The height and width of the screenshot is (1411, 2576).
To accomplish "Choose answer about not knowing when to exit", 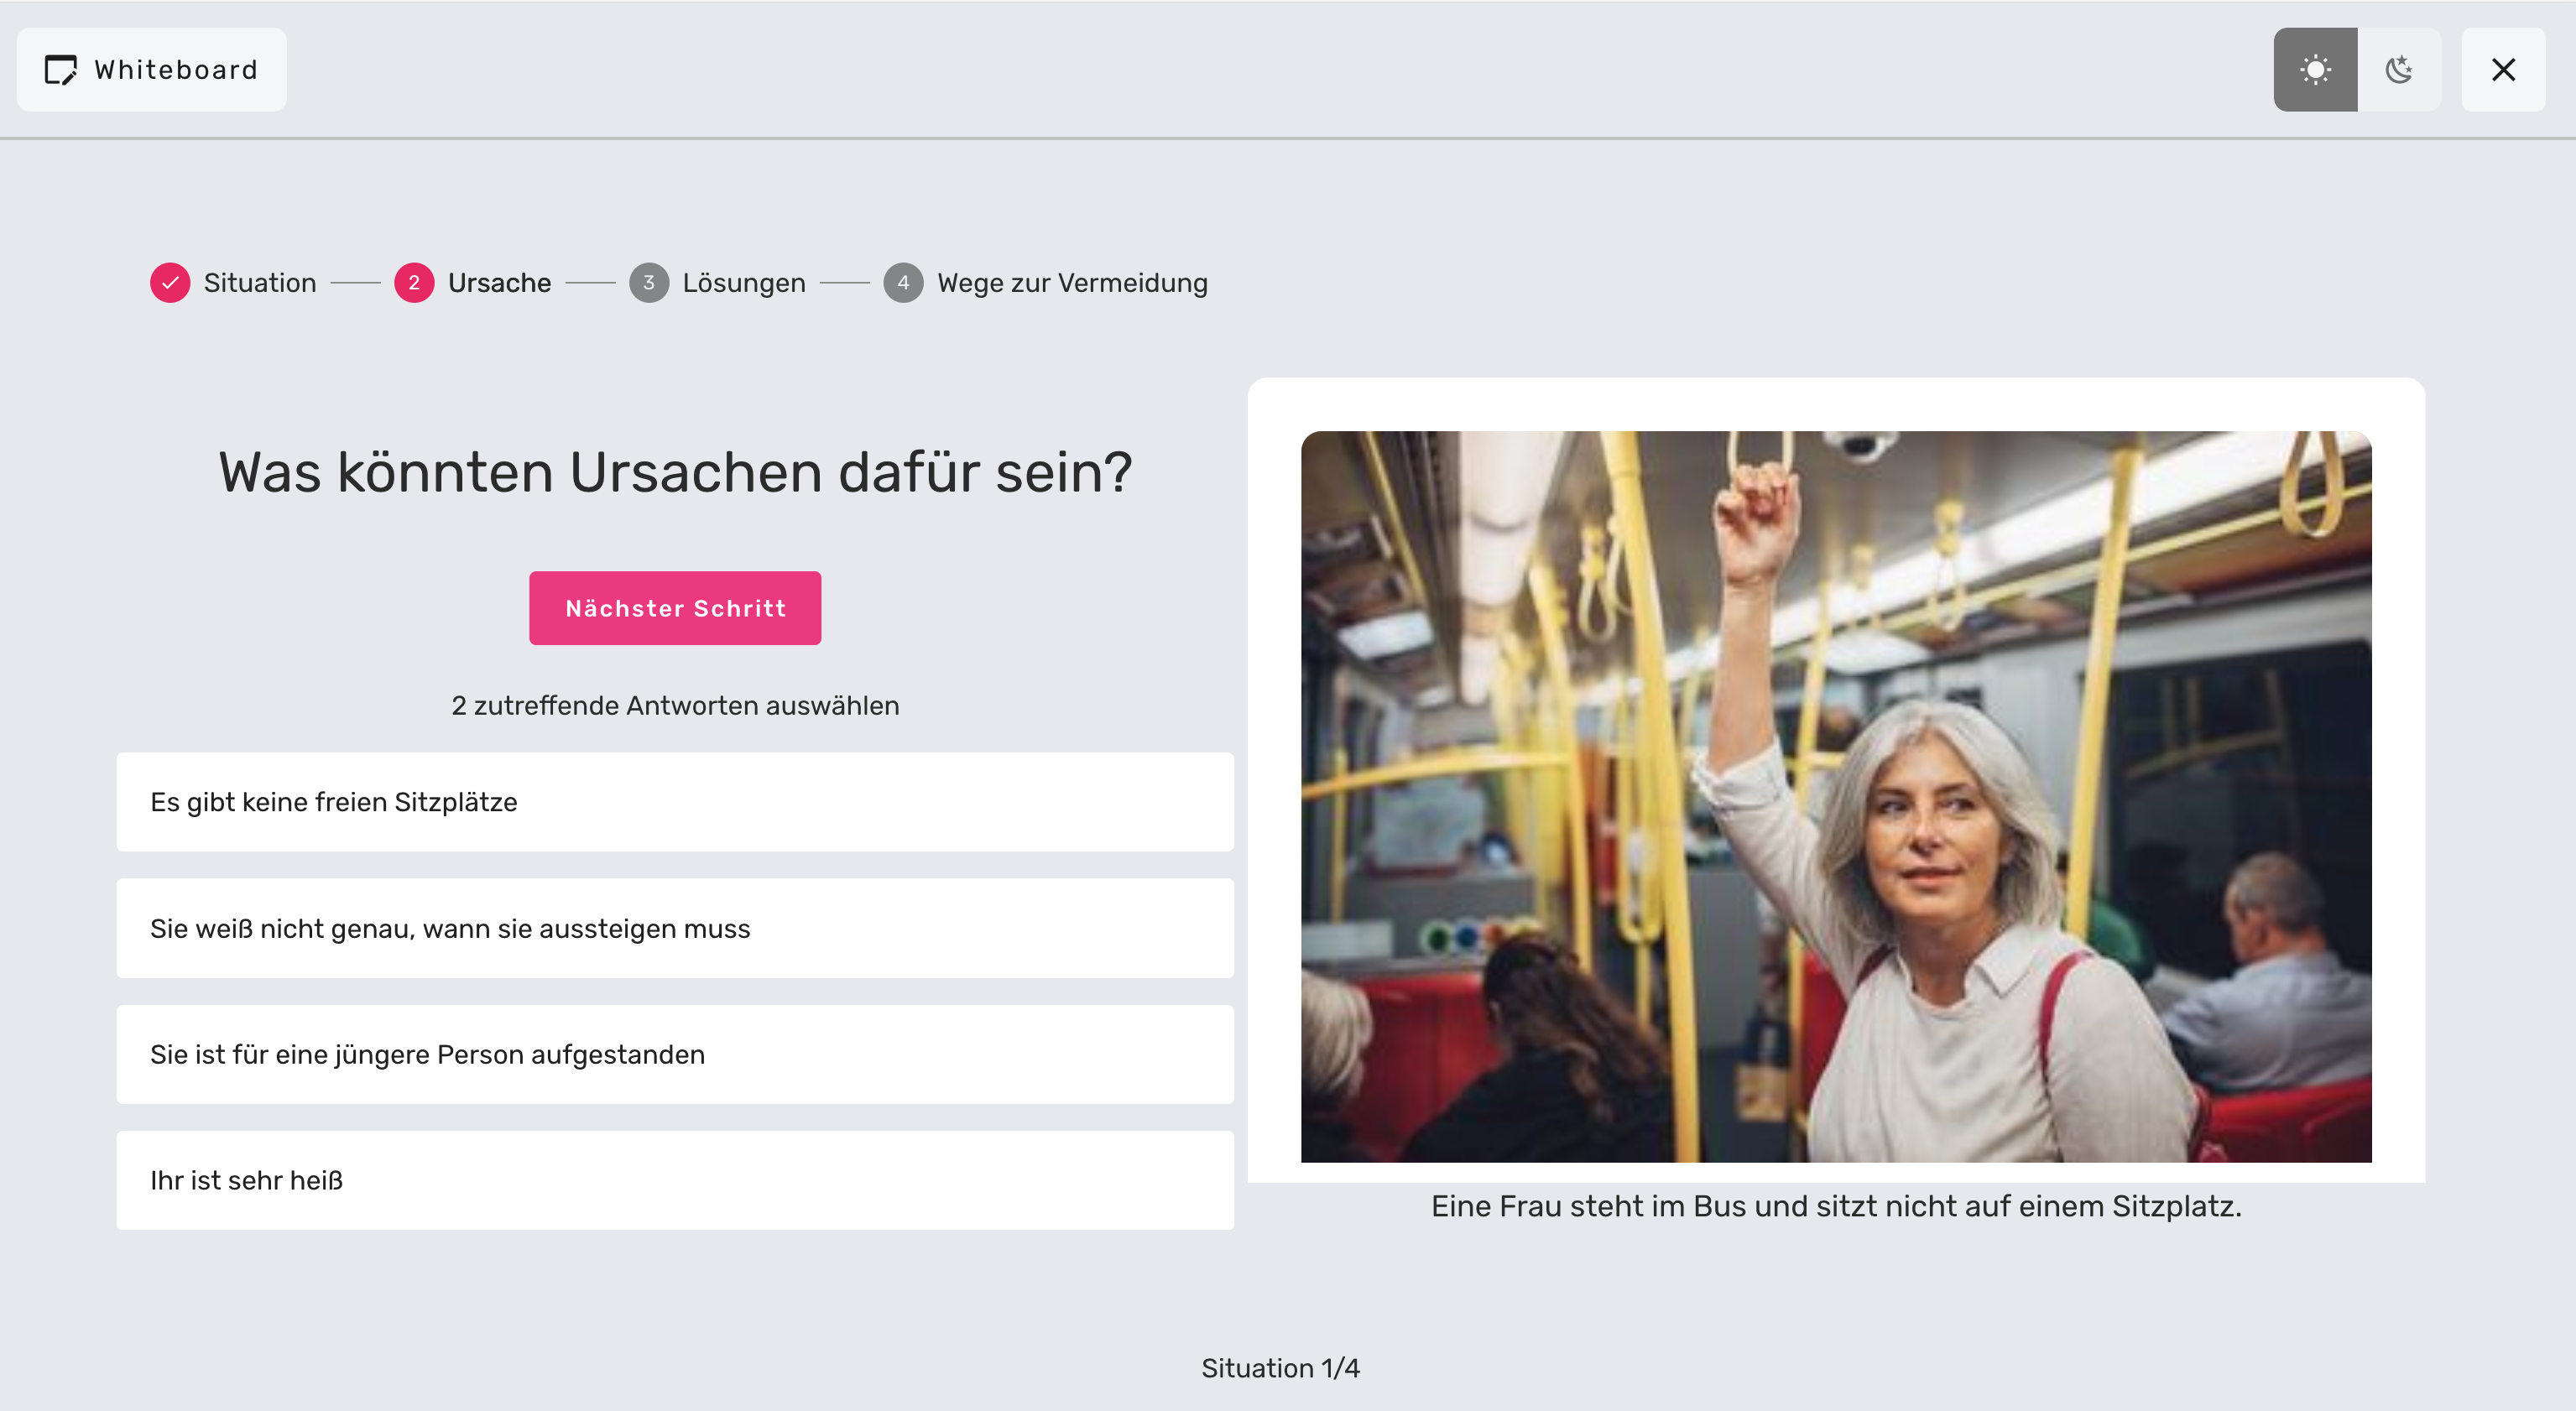I will pyautogui.click(x=675, y=928).
